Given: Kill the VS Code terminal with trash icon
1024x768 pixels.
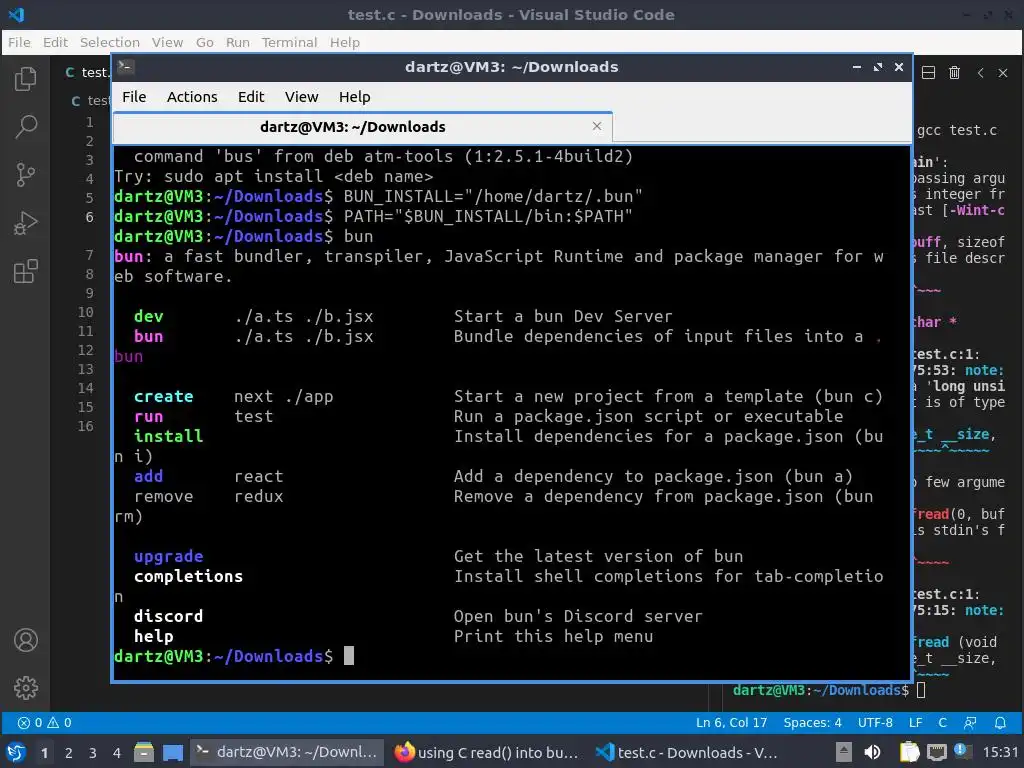Looking at the screenshot, I should [x=954, y=72].
